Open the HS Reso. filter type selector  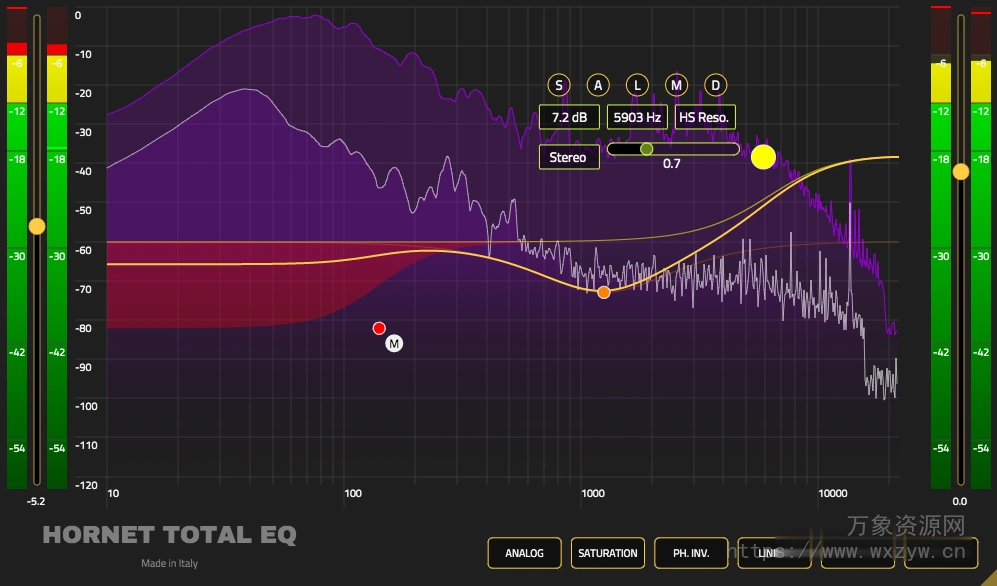click(703, 117)
